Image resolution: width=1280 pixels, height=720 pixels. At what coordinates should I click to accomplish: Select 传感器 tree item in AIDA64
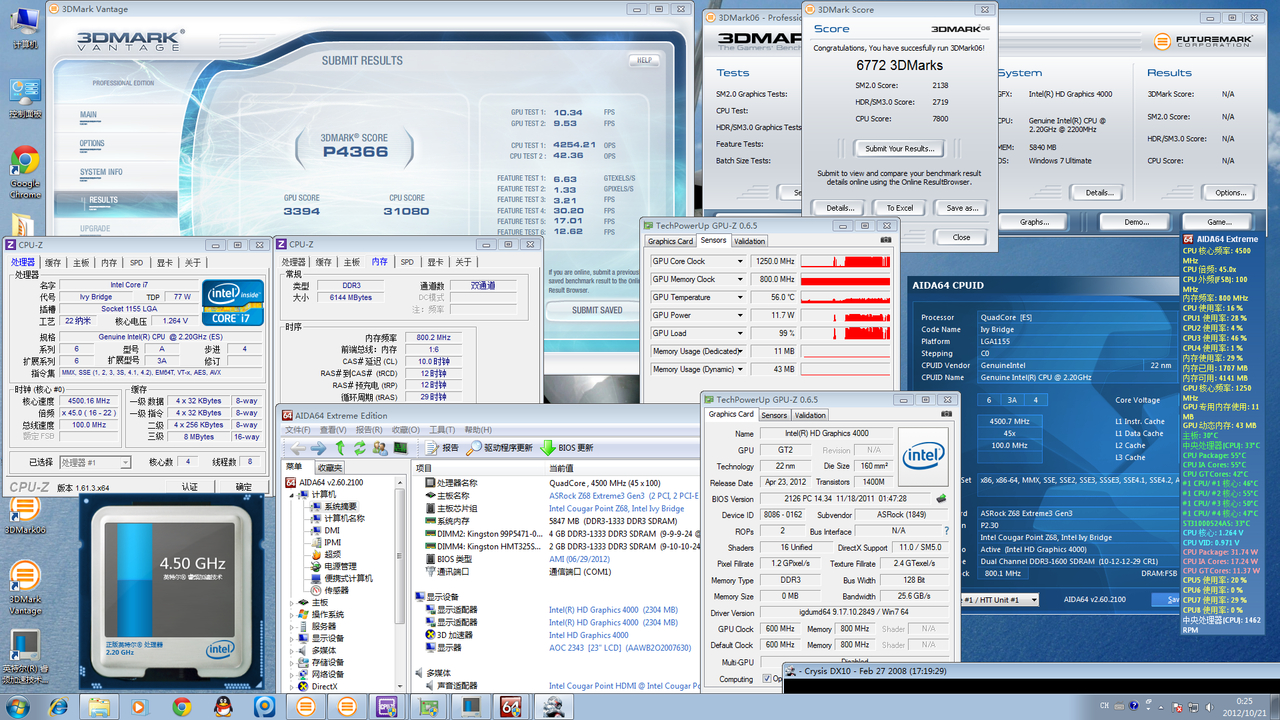pos(329,591)
